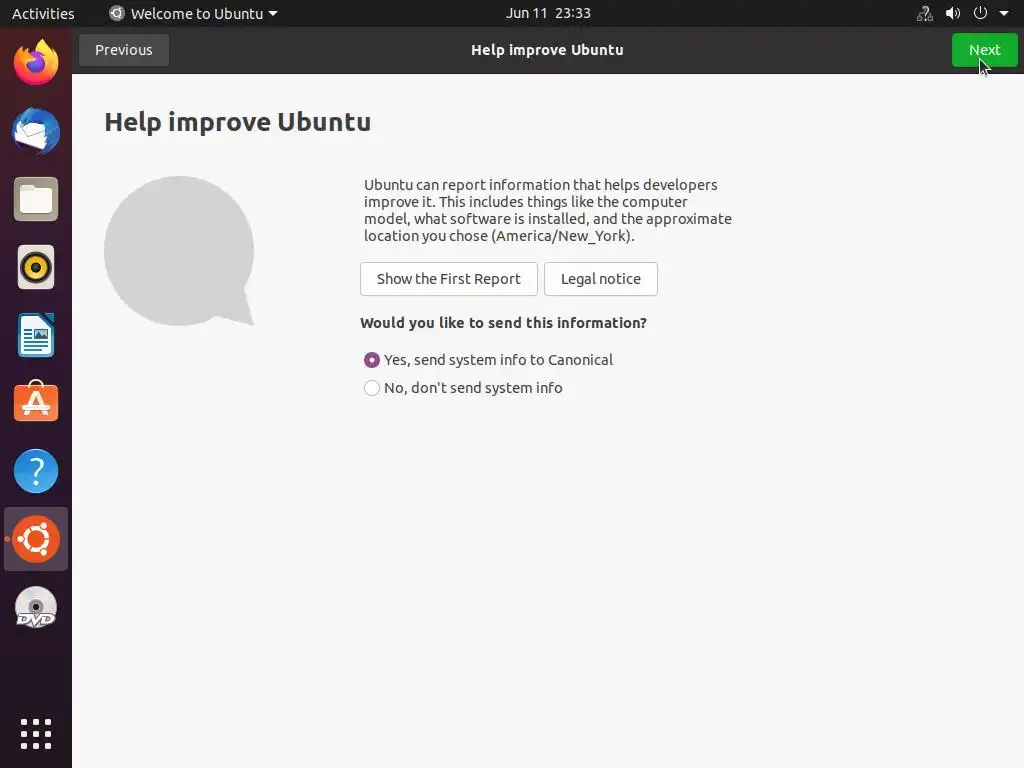Open the Help question mark icon
Image resolution: width=1024 pixels, height=768 pixels.
tap(36, 471)
